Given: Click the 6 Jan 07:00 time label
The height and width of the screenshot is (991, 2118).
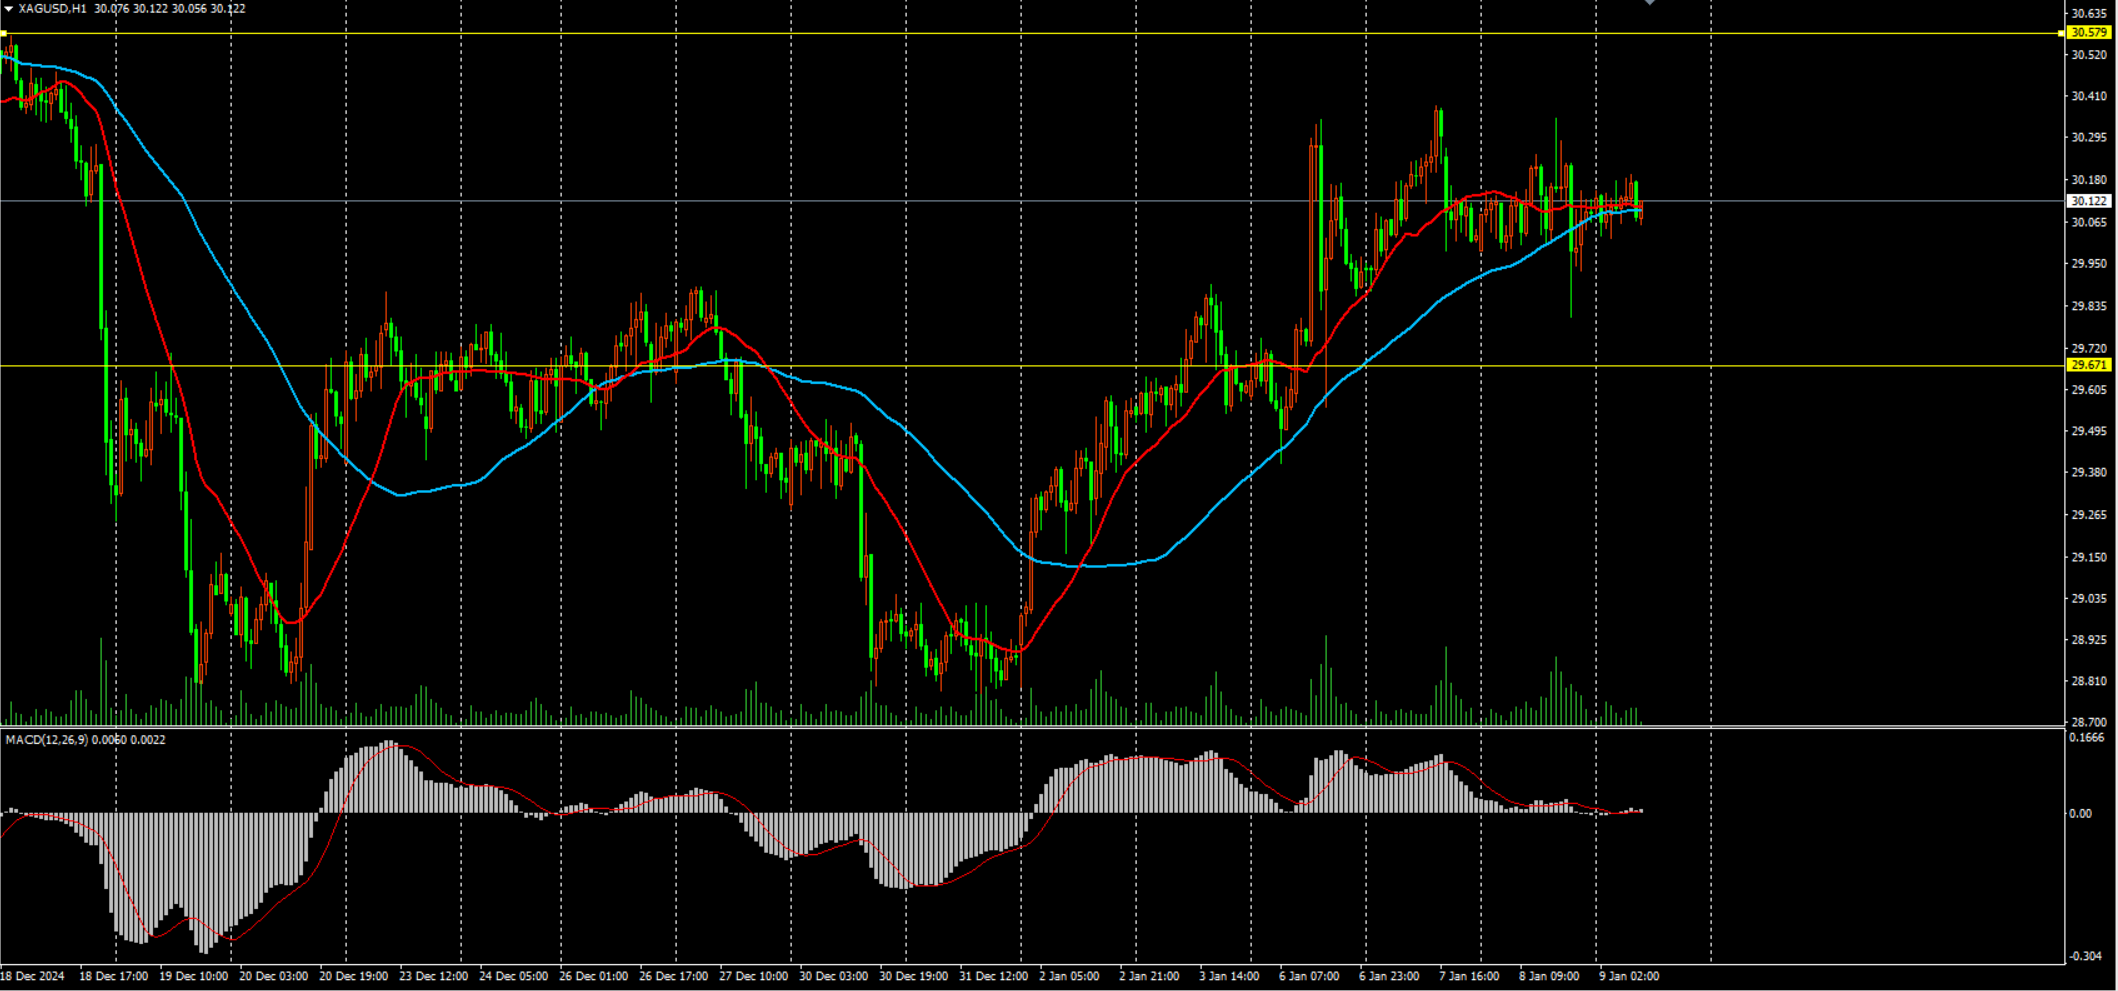Looking at the screenshot, I should tap(1309, 976).
